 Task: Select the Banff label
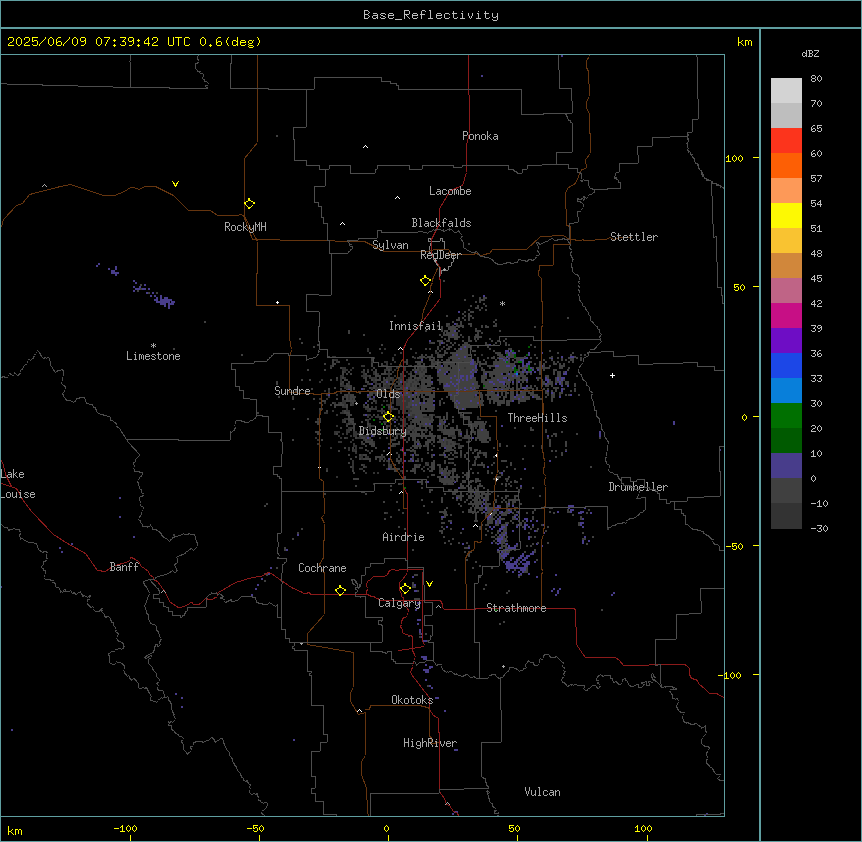124,567
